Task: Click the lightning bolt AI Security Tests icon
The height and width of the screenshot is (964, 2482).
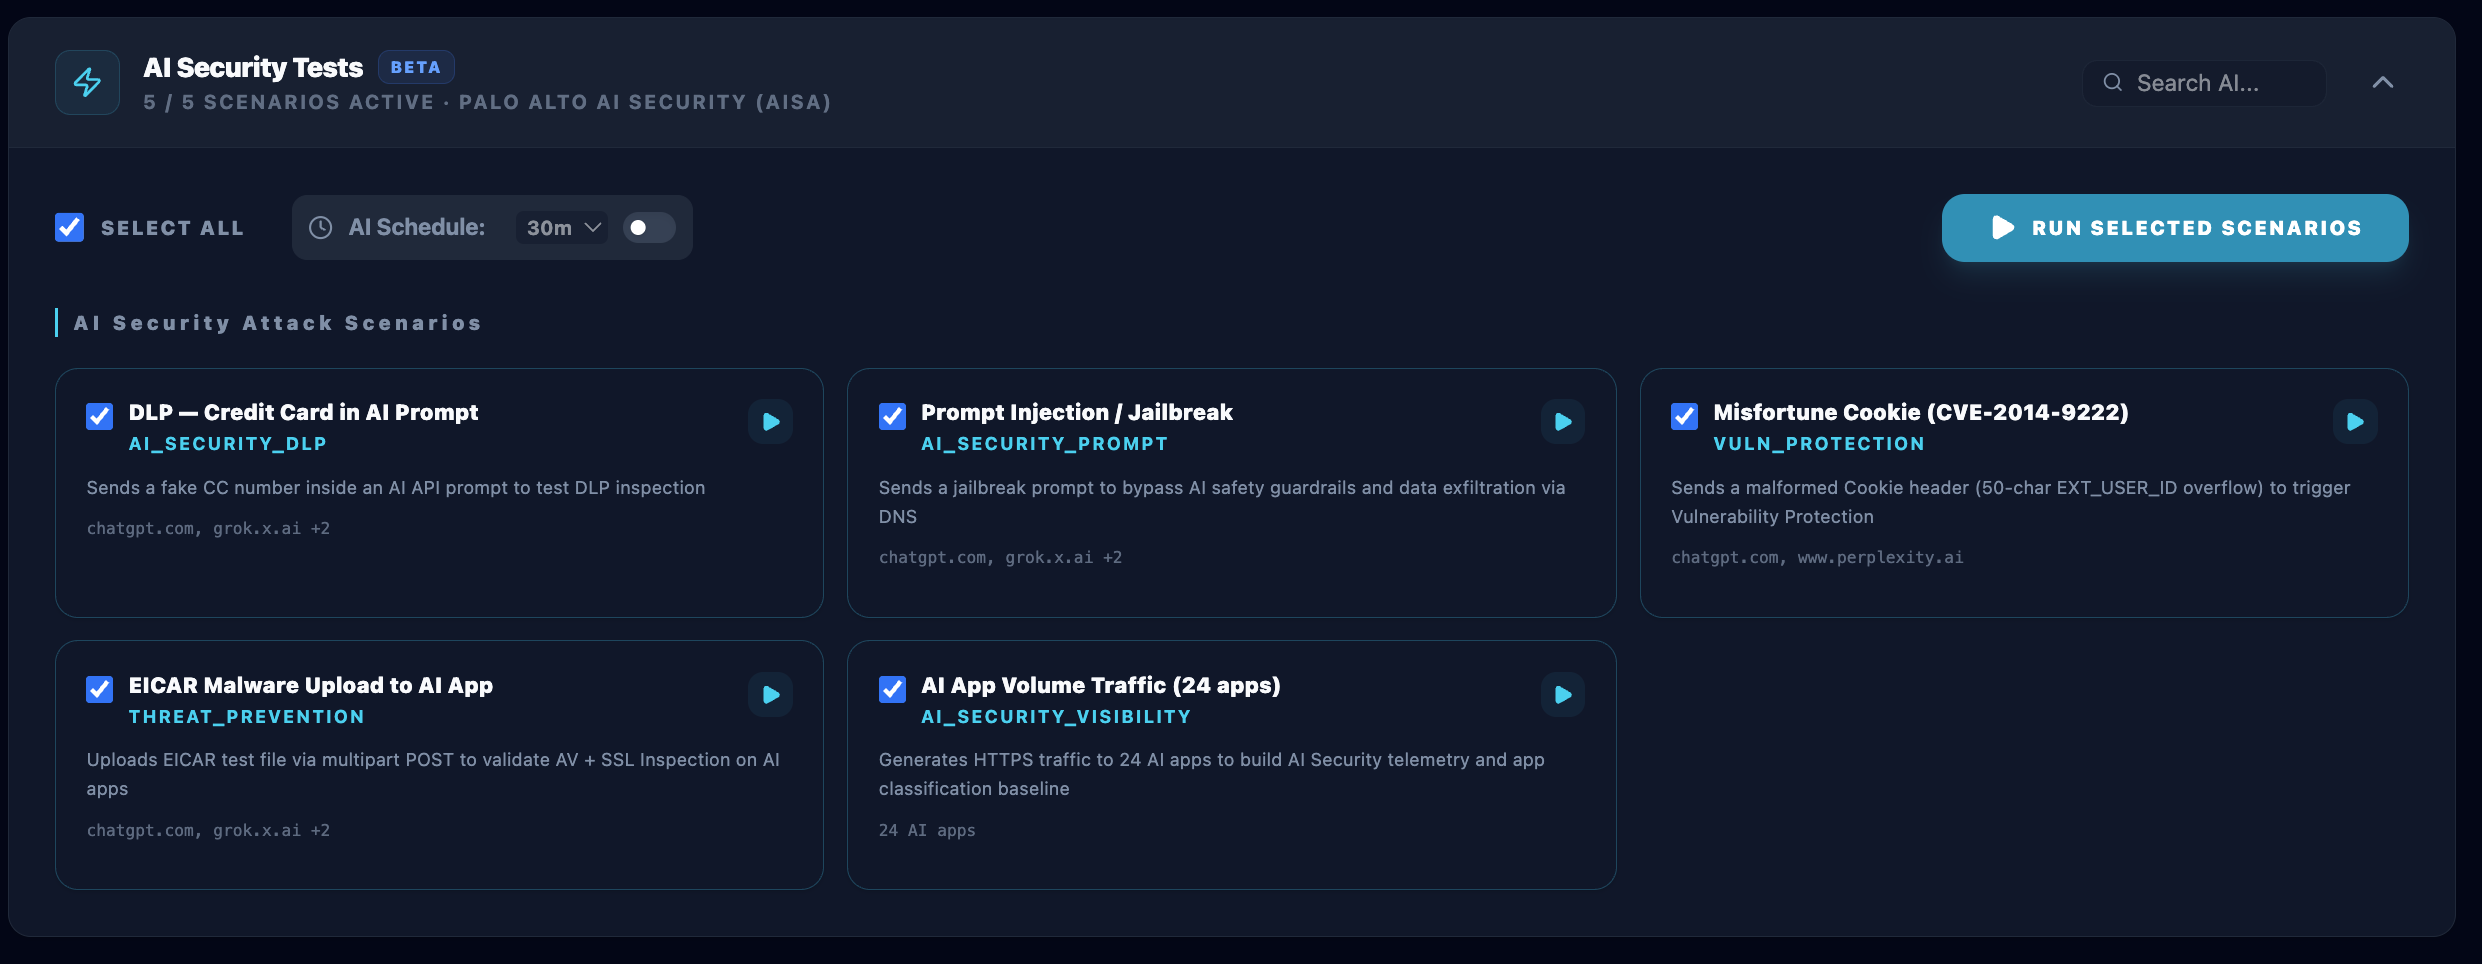Action: point(87,82)
